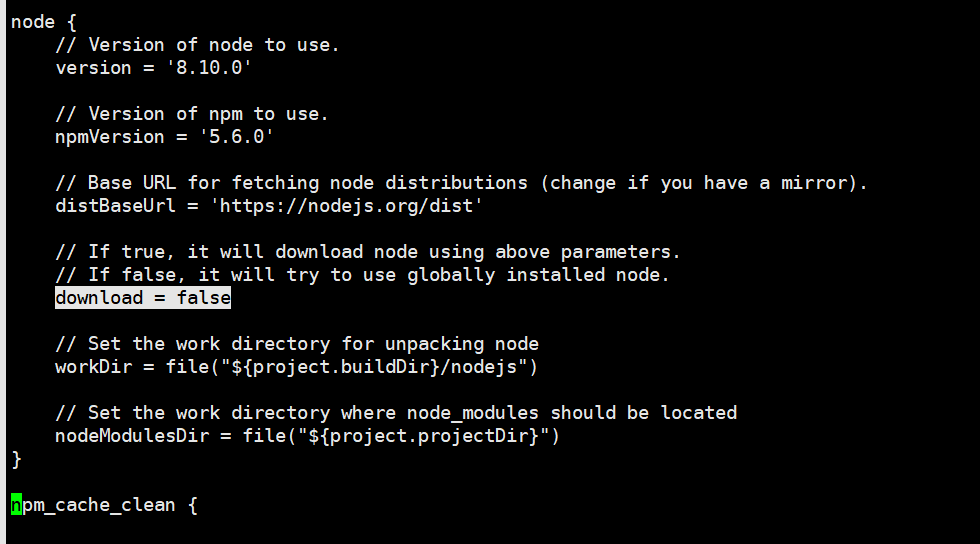Click the 'unpacking node' comment line
This screenshot has width=980, height=544.
click(x=297, y=344)
